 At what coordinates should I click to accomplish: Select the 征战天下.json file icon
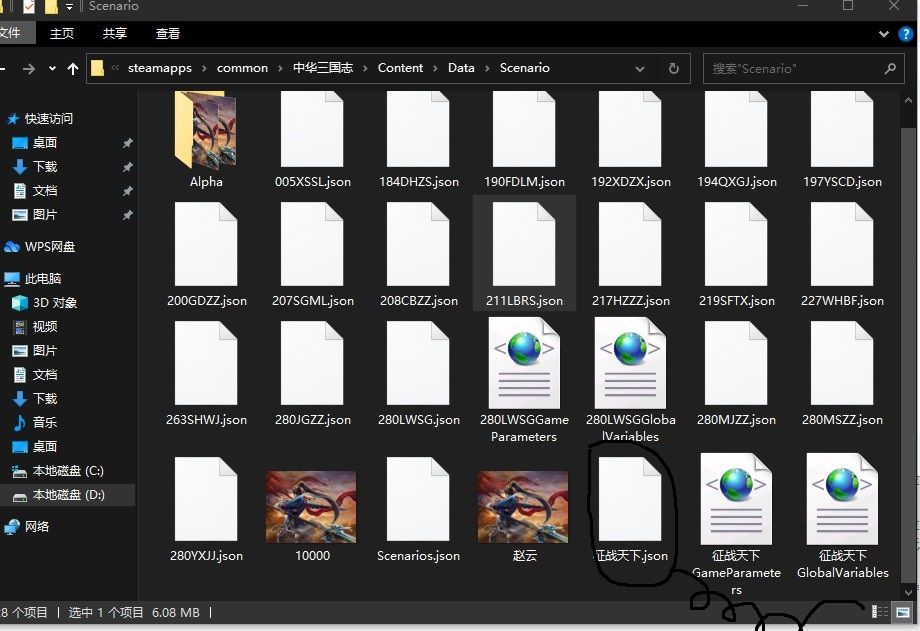click(x=630, y=499)
